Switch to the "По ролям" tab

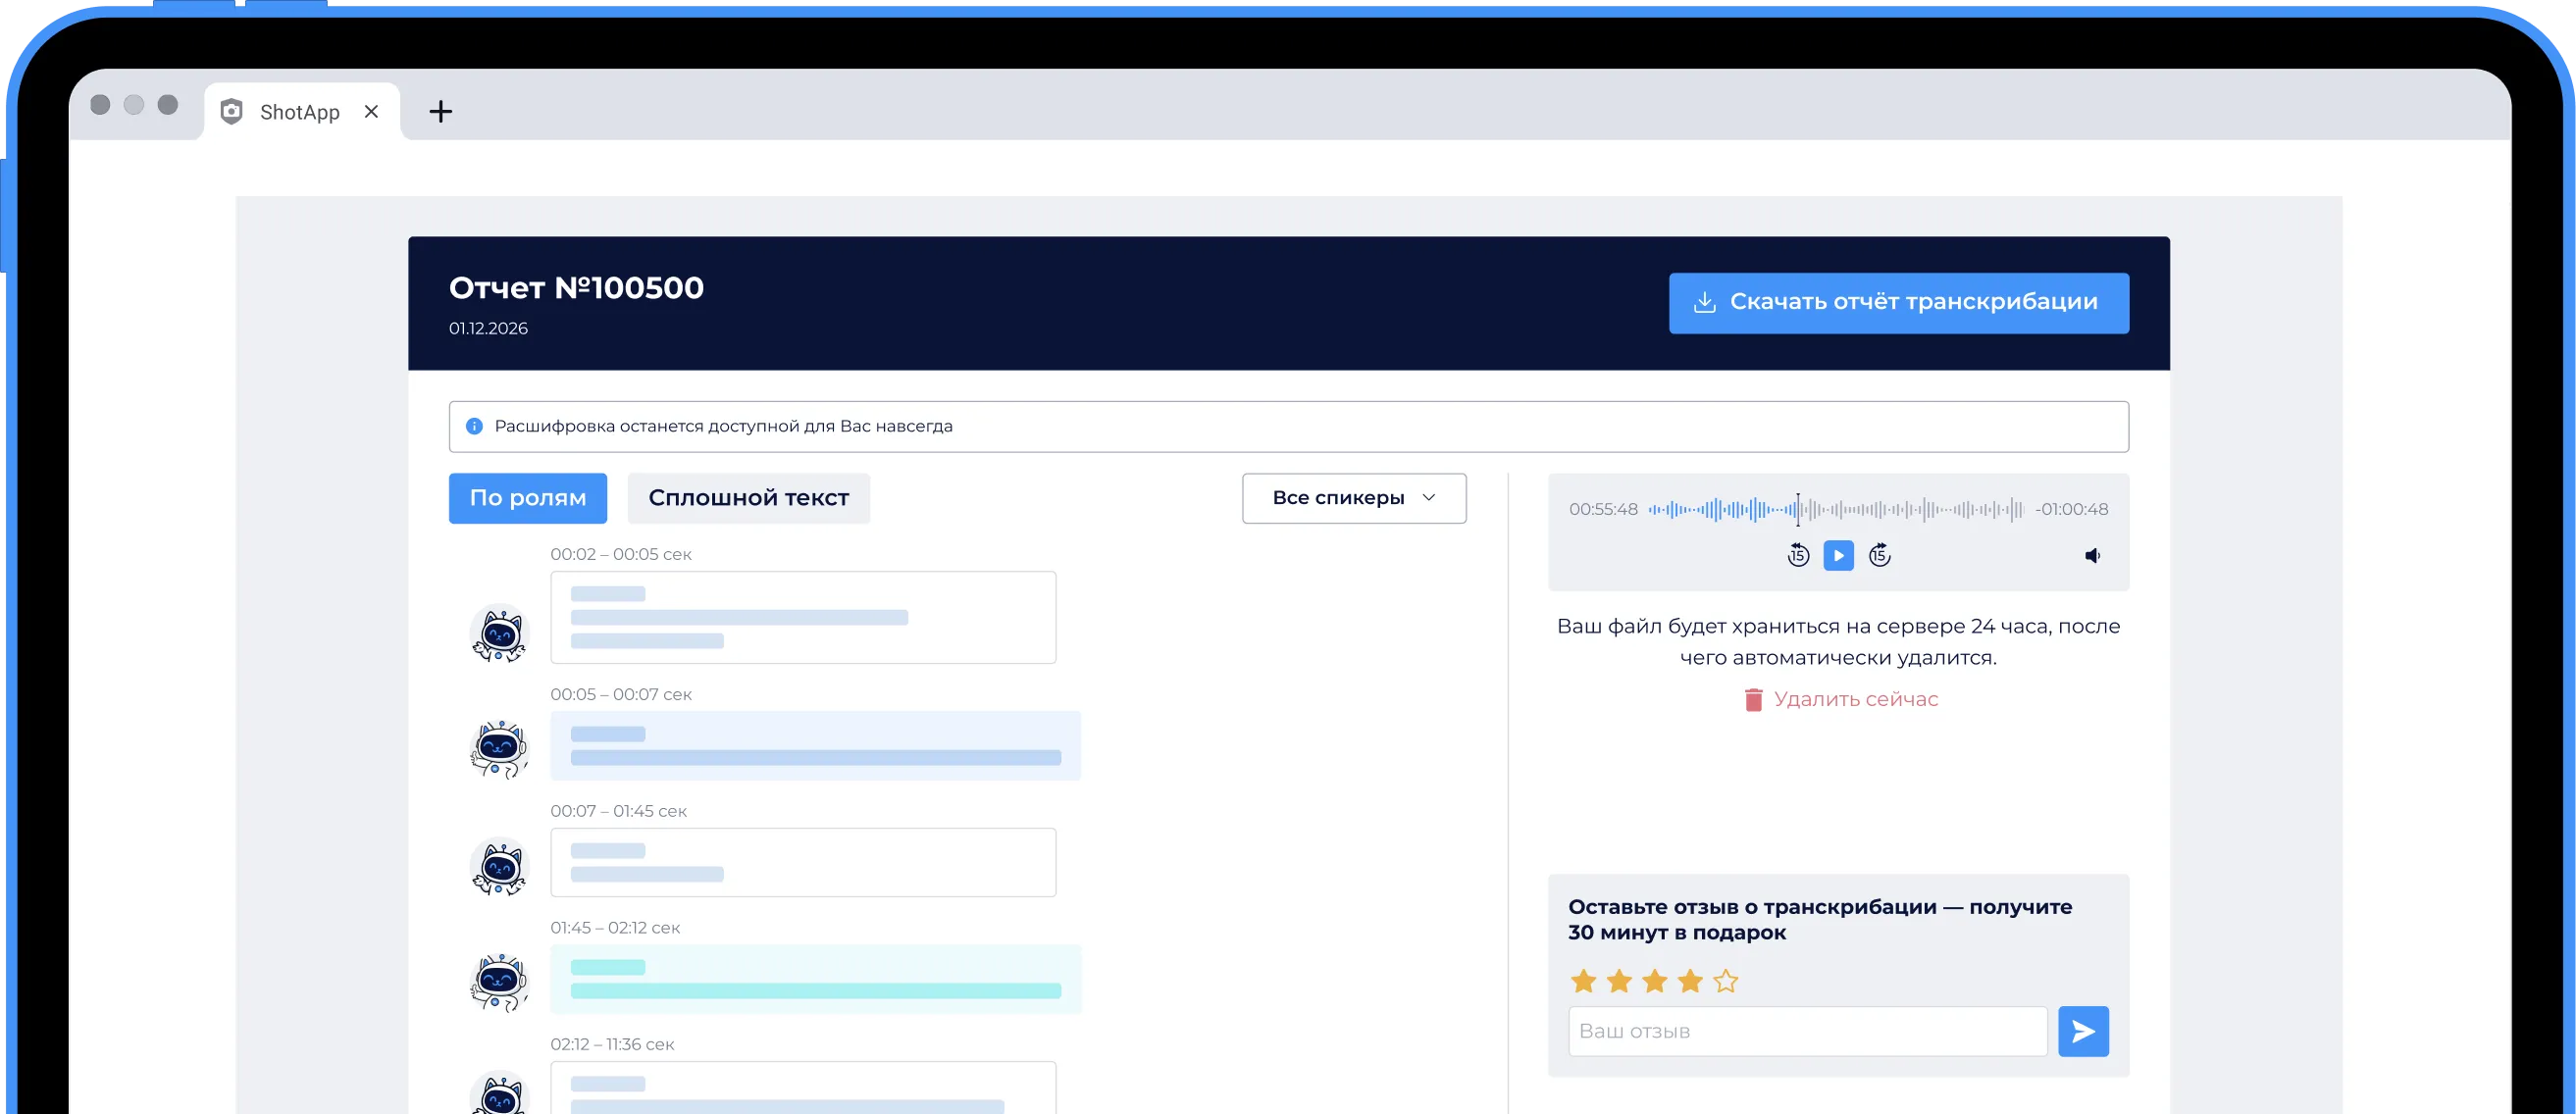click(x=527, y=498)
